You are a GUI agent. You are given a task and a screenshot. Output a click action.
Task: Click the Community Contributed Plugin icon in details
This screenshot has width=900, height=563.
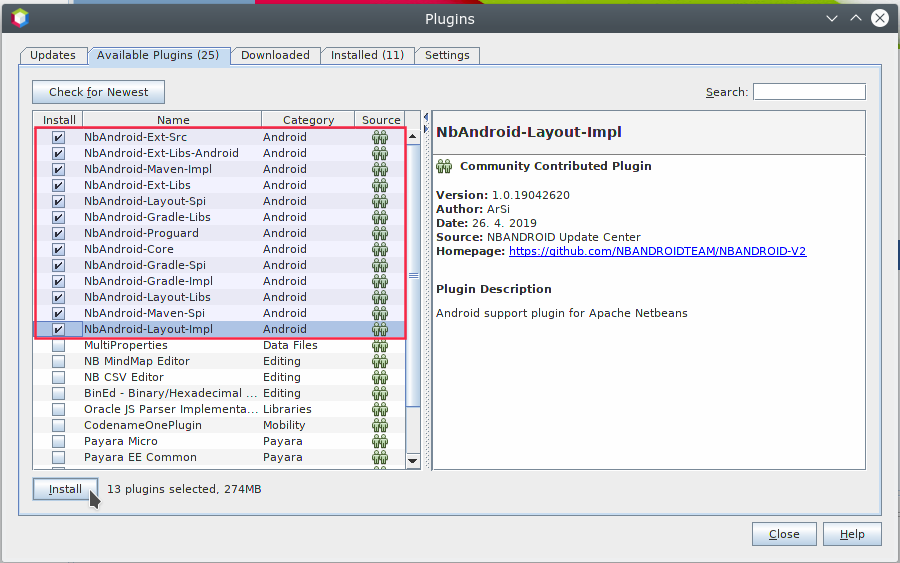click(444, 166)
